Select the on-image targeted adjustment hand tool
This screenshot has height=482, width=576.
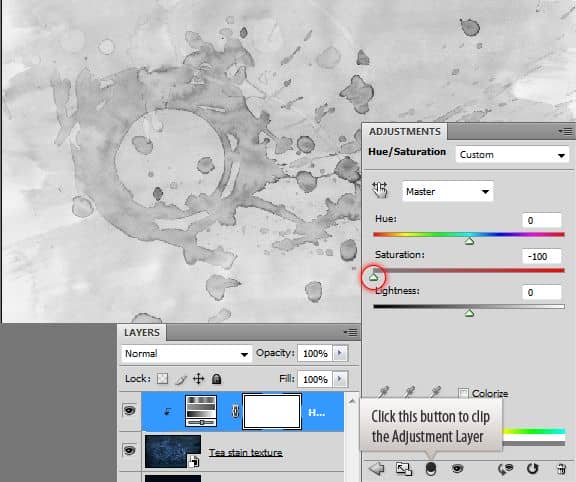379,190
